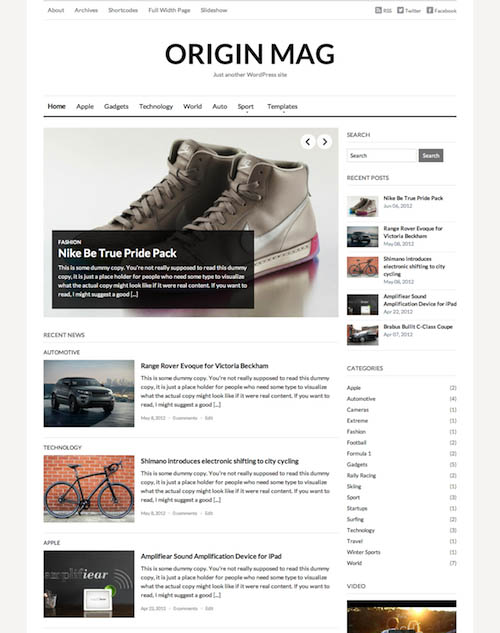Open Brabus Bullit C-Class Coupe thumbnail
500x633 pixels.
362,335
